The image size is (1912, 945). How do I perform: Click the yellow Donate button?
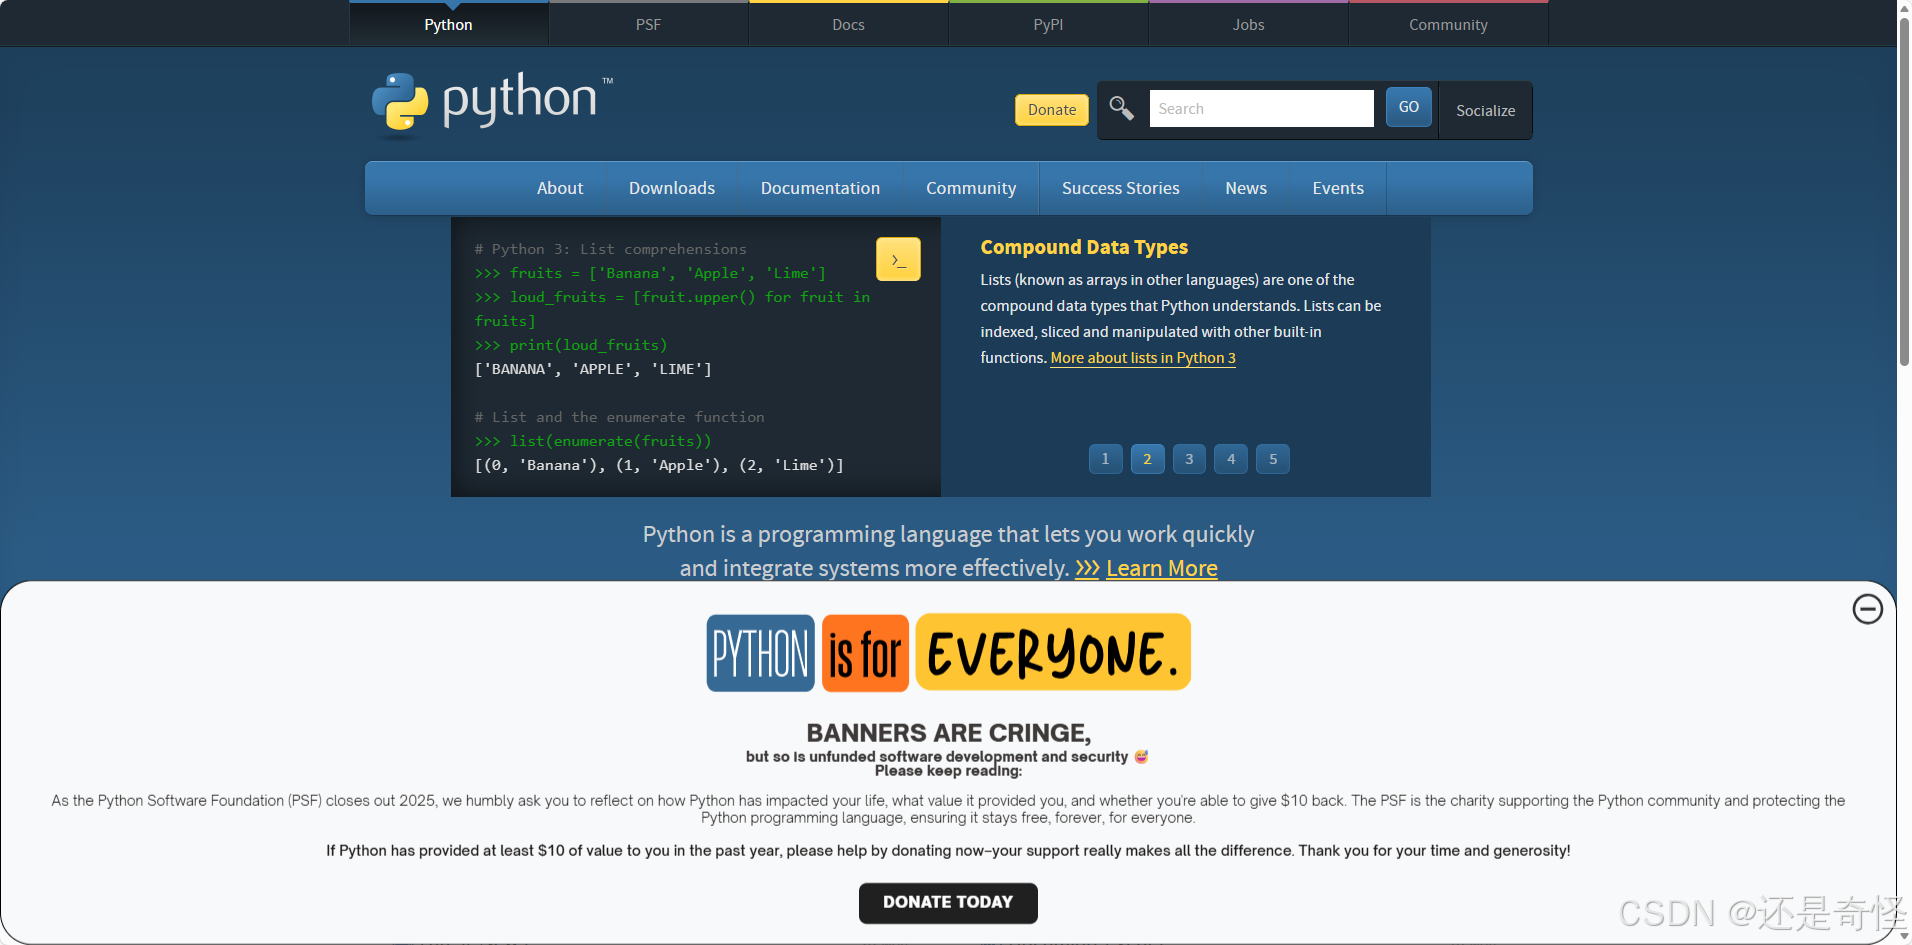pyautogui.click(x=1052, y=110)
